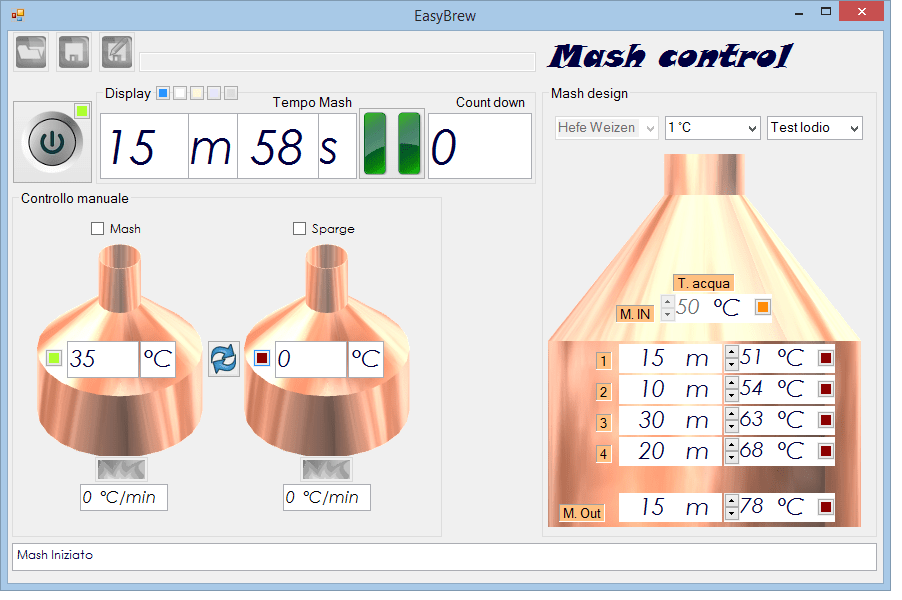Click temperature stepper for step 2 at 54 °C
902x600 pixels.
(x=731, y=389)
